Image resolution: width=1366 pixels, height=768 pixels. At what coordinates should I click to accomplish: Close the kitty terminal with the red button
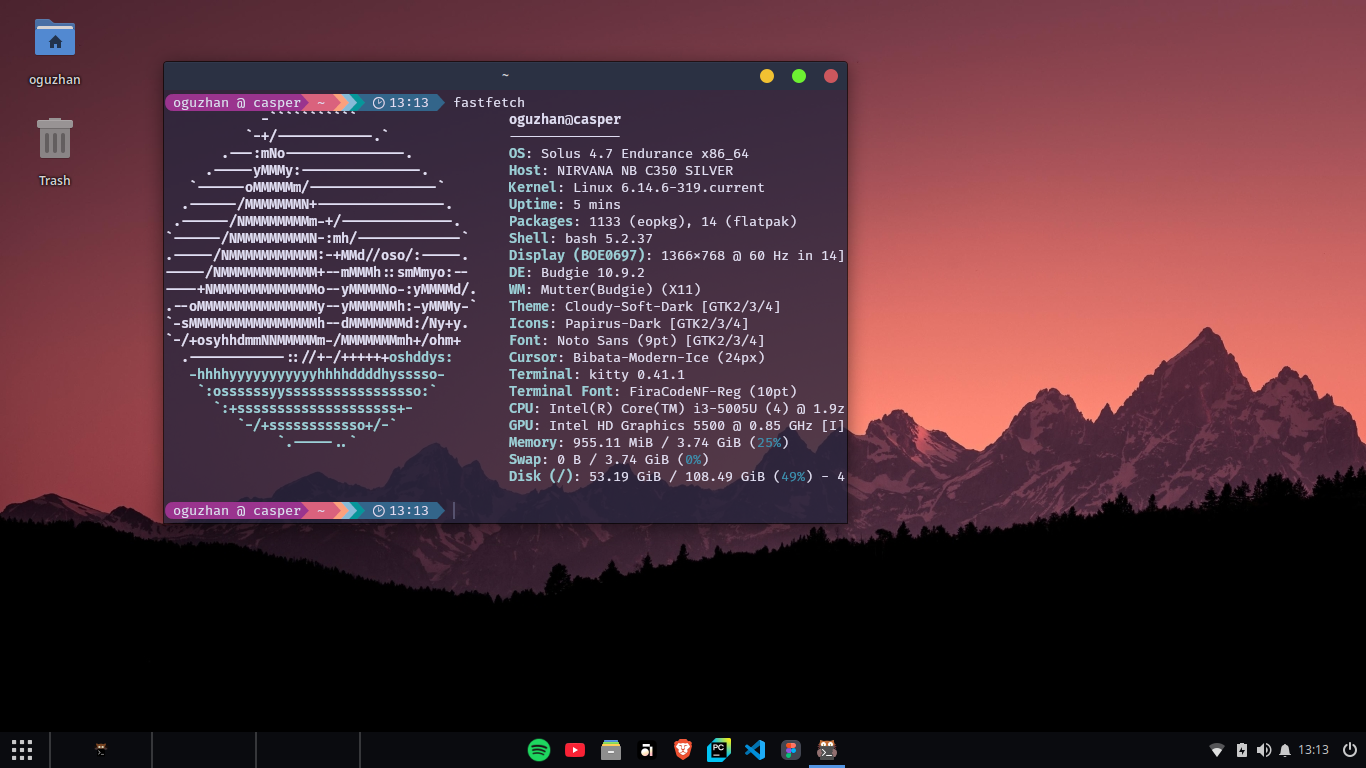(x=831, y=76)
